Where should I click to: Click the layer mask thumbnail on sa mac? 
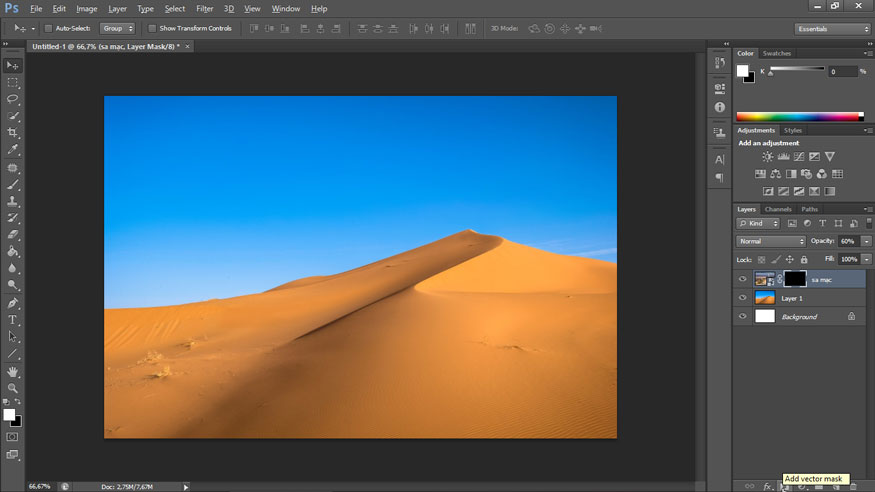pos(795,280)
